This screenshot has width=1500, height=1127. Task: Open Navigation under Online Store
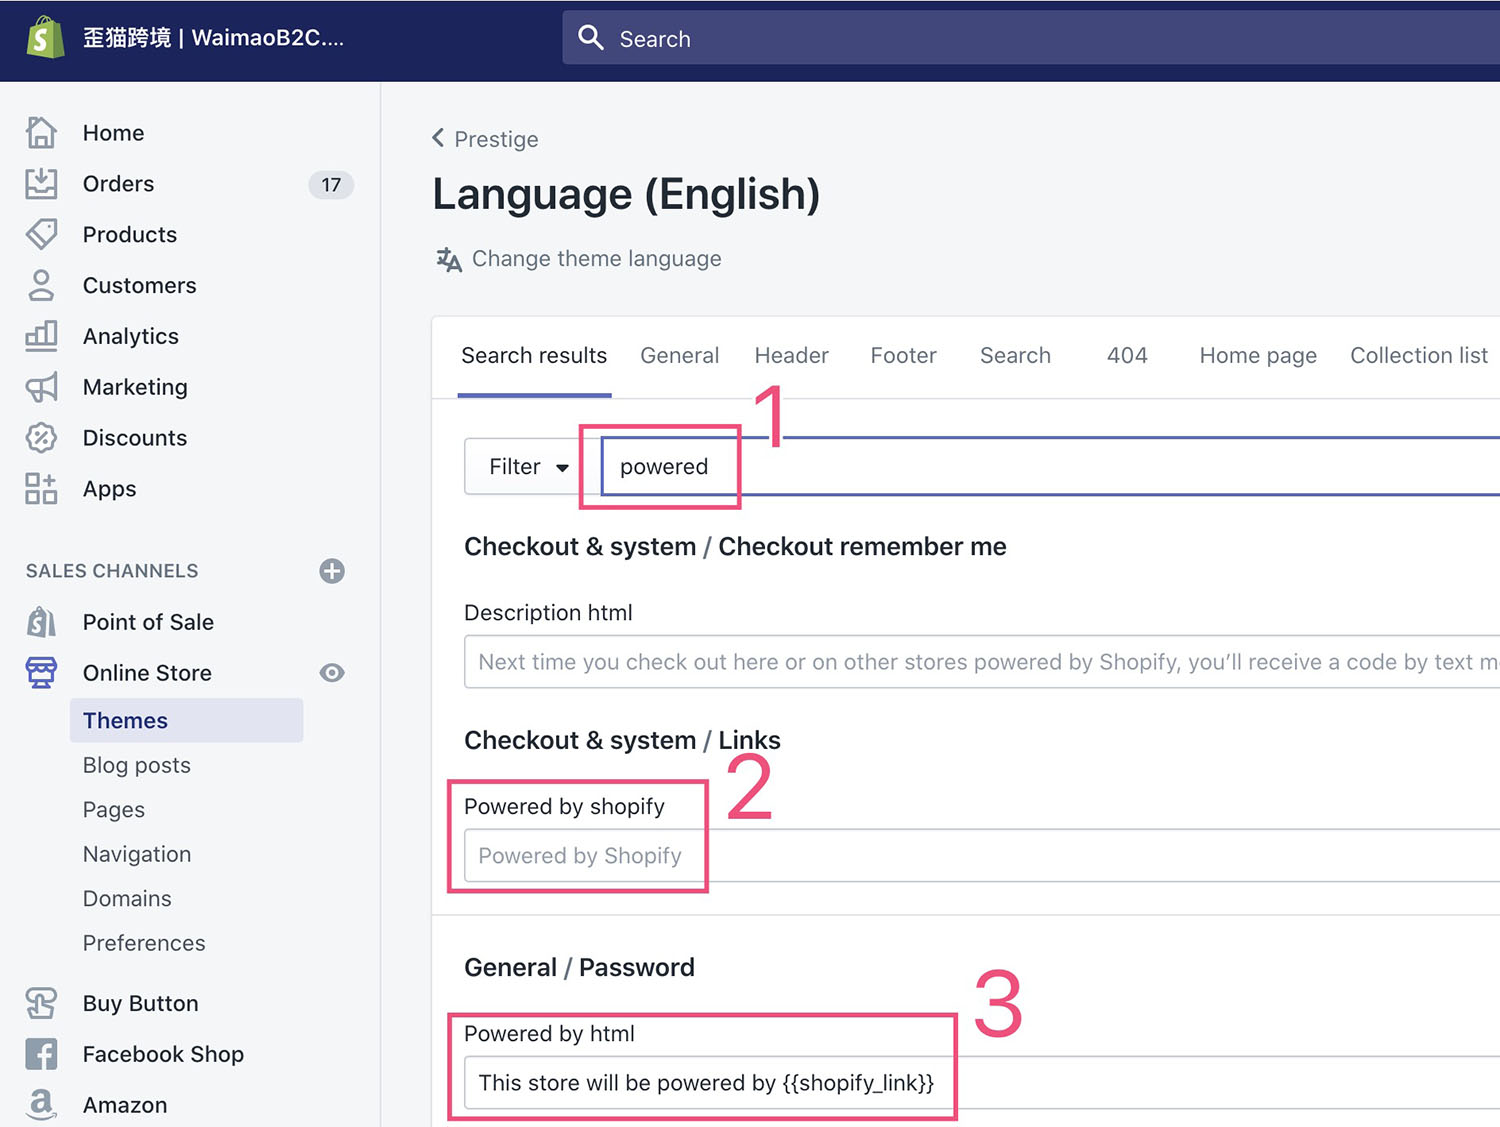tap(137, 854)
